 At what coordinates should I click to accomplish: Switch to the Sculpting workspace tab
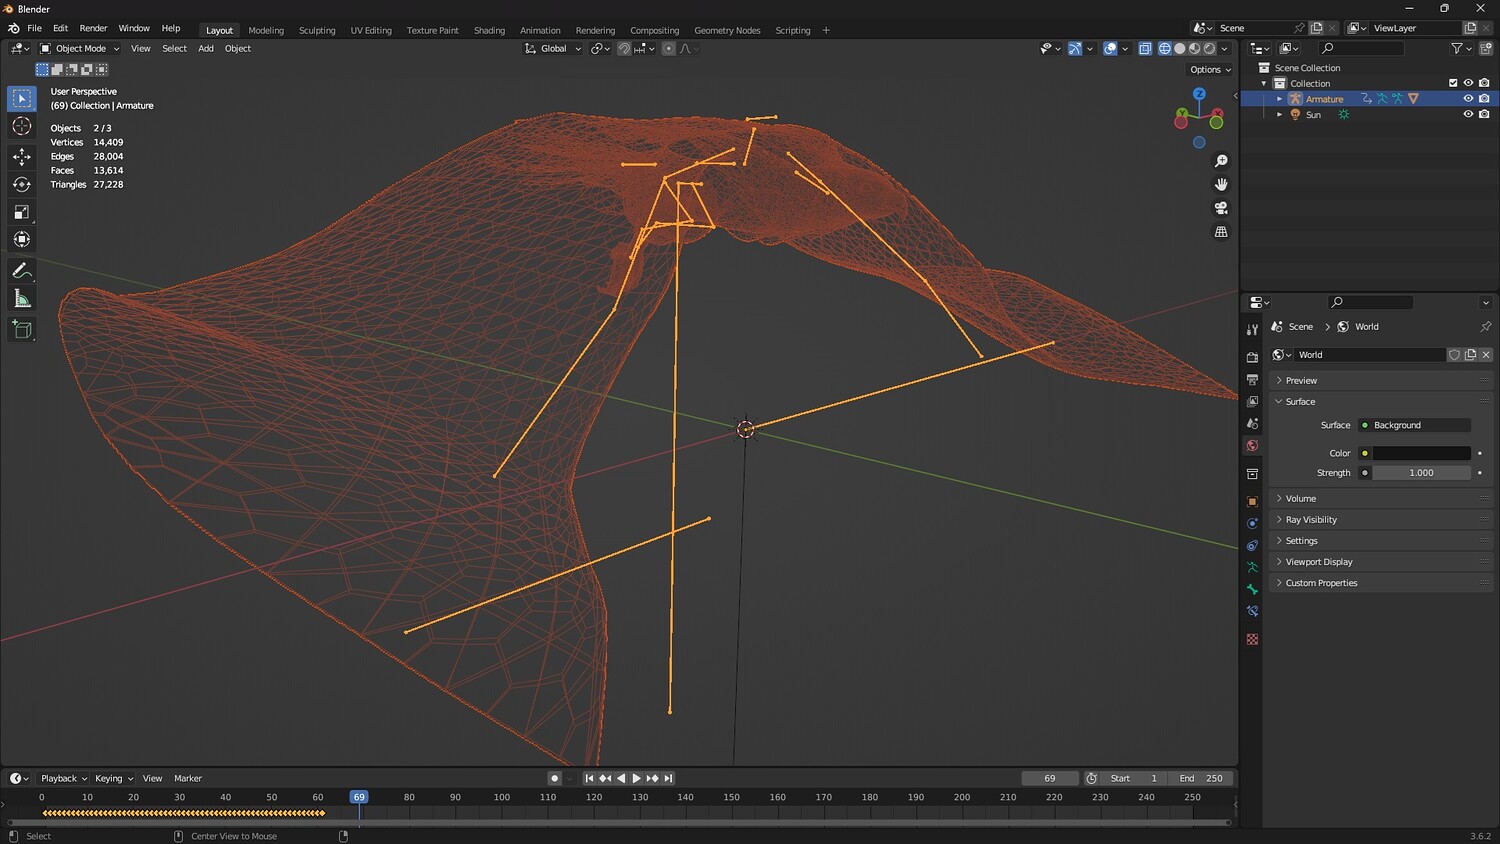click(x=317, y=30)
